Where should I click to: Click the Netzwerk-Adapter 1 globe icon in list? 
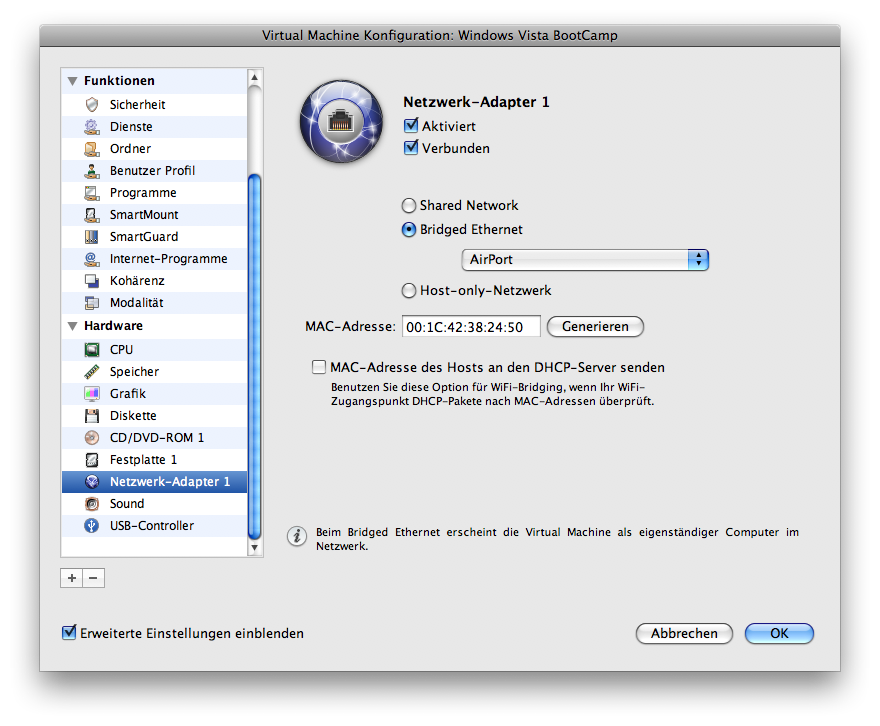91,482
